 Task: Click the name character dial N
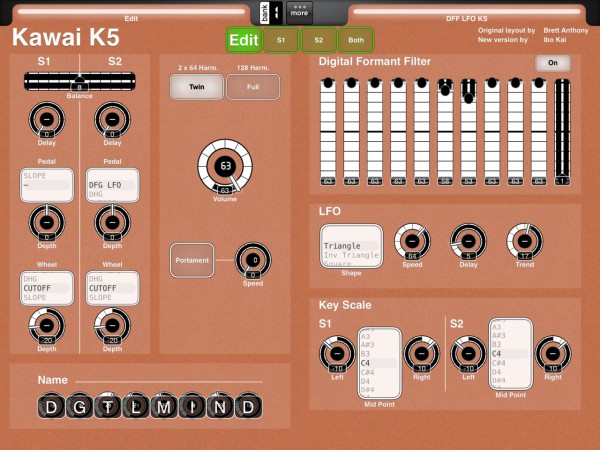click(x=220, y=406)
